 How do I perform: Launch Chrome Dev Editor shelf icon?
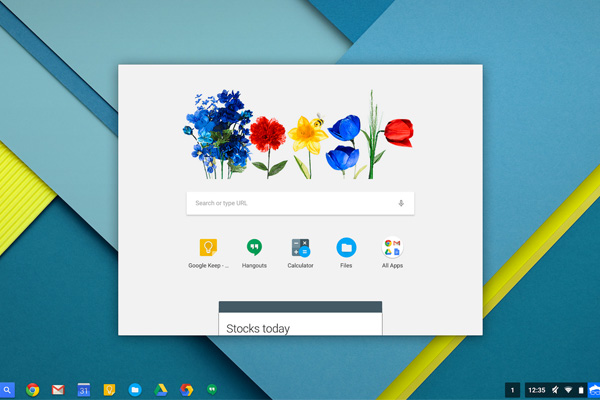(186, 390)
